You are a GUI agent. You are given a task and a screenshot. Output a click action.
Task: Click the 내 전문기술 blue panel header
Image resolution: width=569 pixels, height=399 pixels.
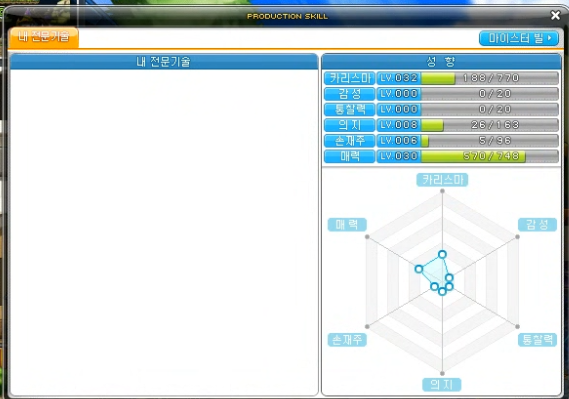click(164, 62)
